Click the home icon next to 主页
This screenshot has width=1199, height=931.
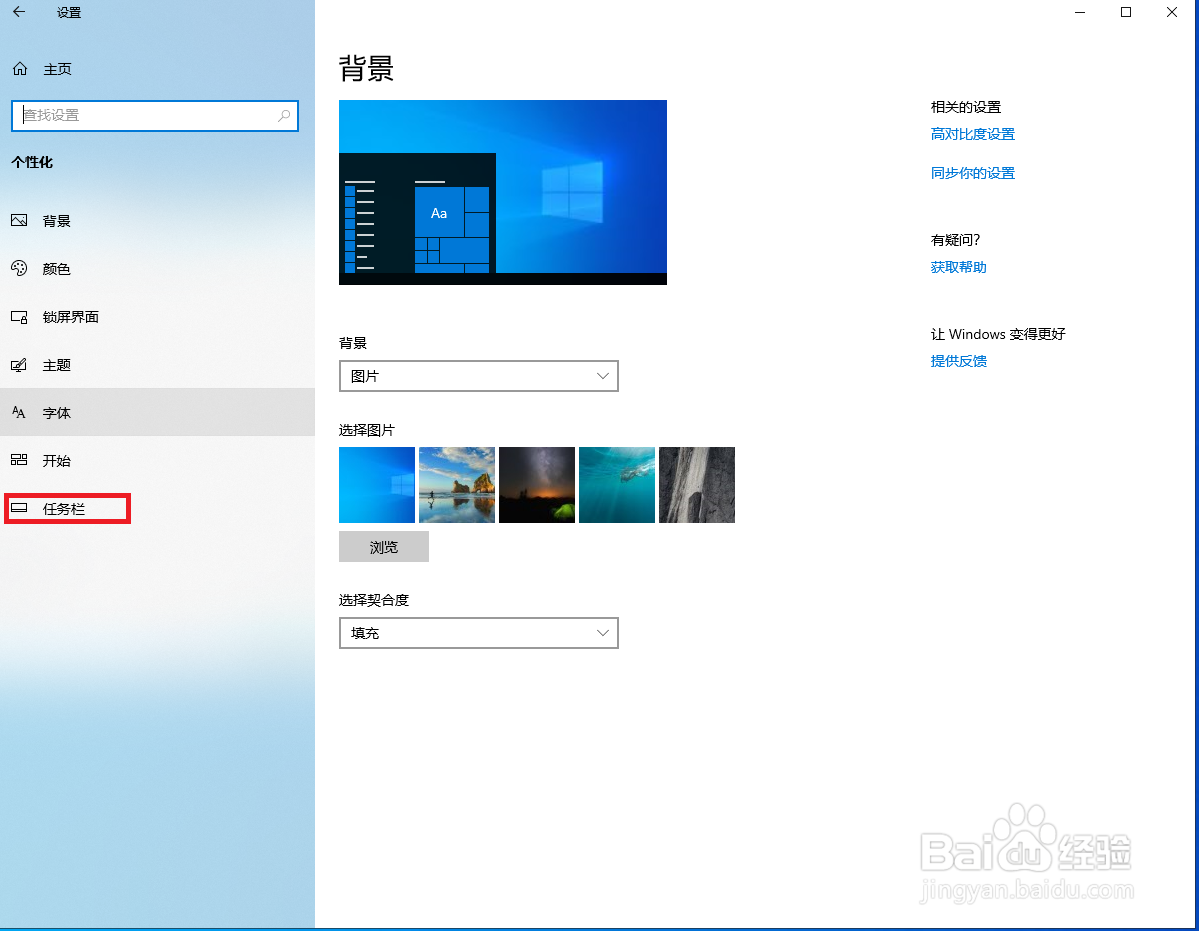pyautogui.click(x=19, y=68)
